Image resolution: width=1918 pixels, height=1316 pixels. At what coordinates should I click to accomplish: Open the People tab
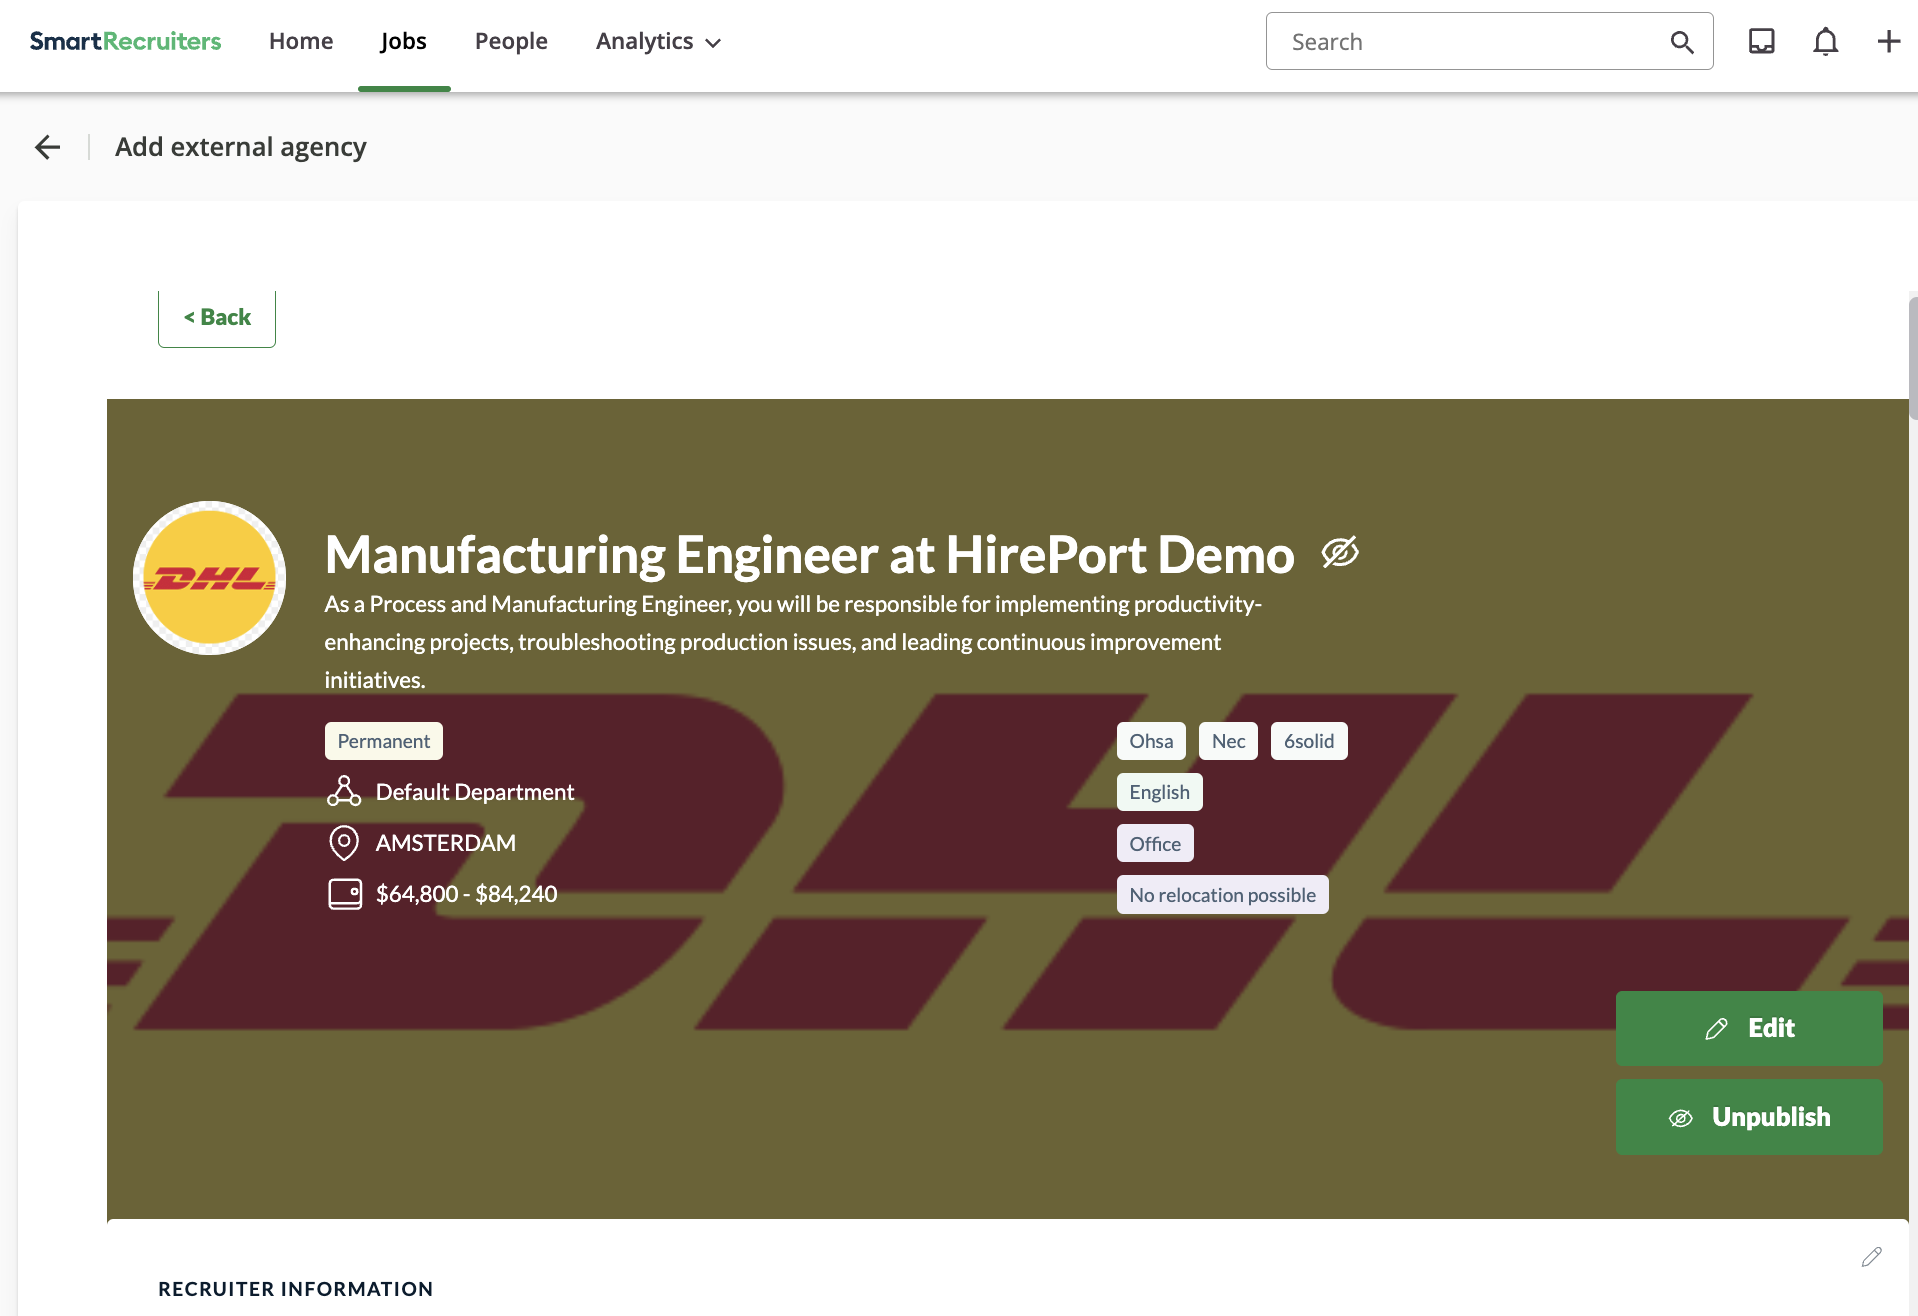(x=511, y=41)
